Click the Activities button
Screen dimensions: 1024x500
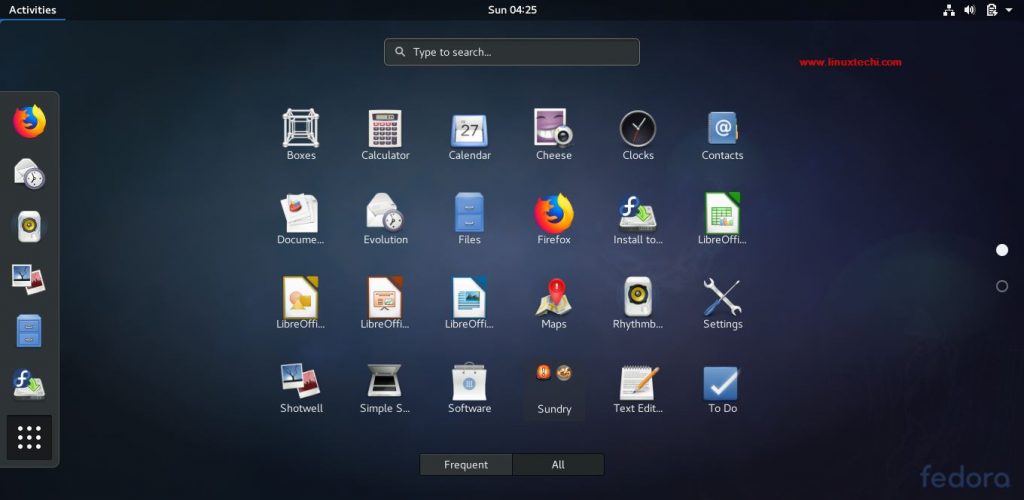33,10
